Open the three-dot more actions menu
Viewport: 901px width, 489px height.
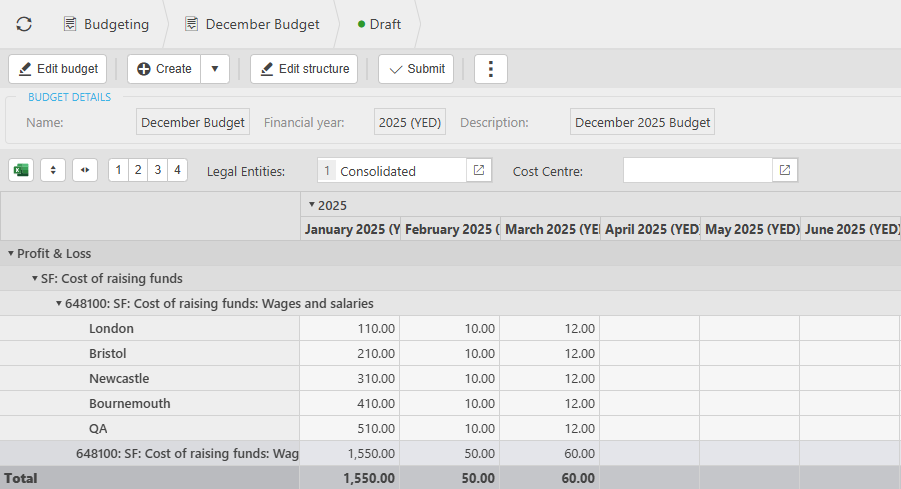coord(491,69)
